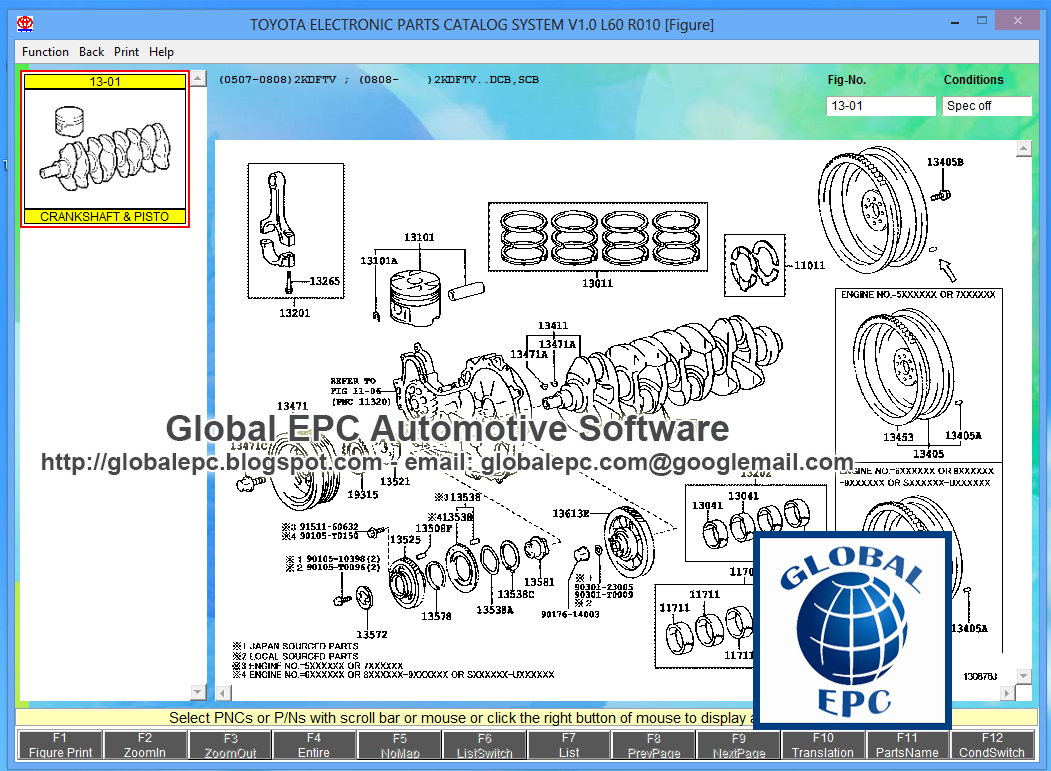Select part number 13411 crankshaft label

(x=553, y=326)
